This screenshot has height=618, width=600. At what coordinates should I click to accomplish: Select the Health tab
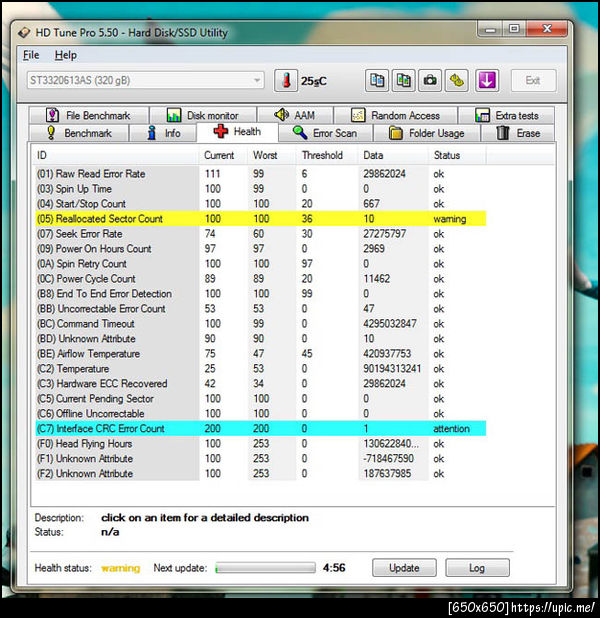click(x=237, y=132)
